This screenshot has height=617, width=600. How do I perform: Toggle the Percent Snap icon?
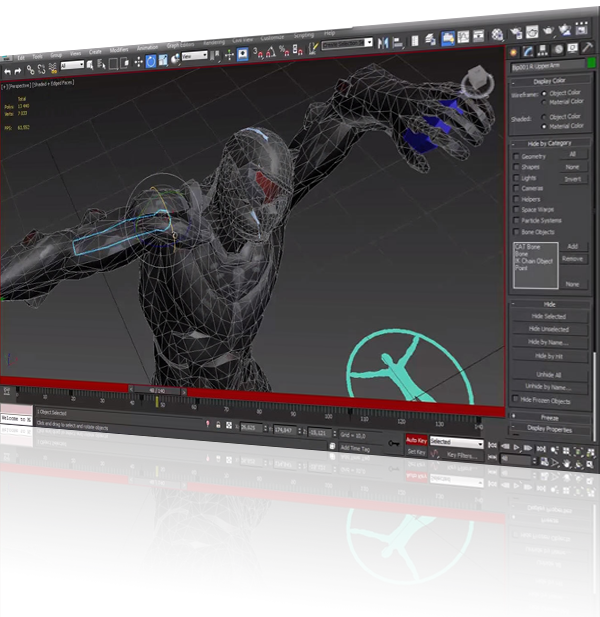pos(284,51)
